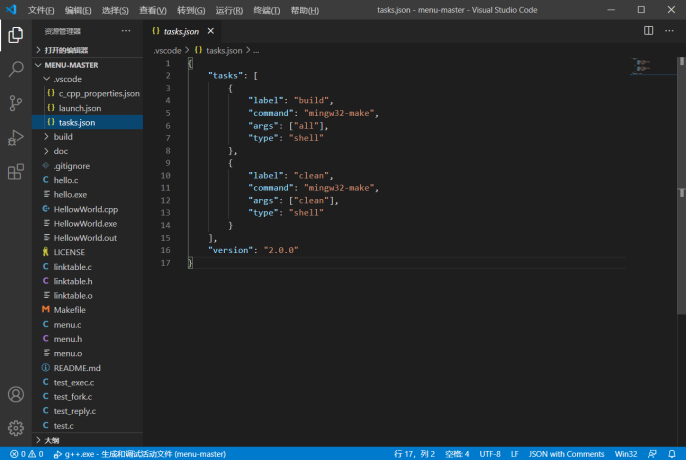The height and width of the screenshot is (460, 686).
Task: Select language mode JSON with Comments
Action: [566, 454]
